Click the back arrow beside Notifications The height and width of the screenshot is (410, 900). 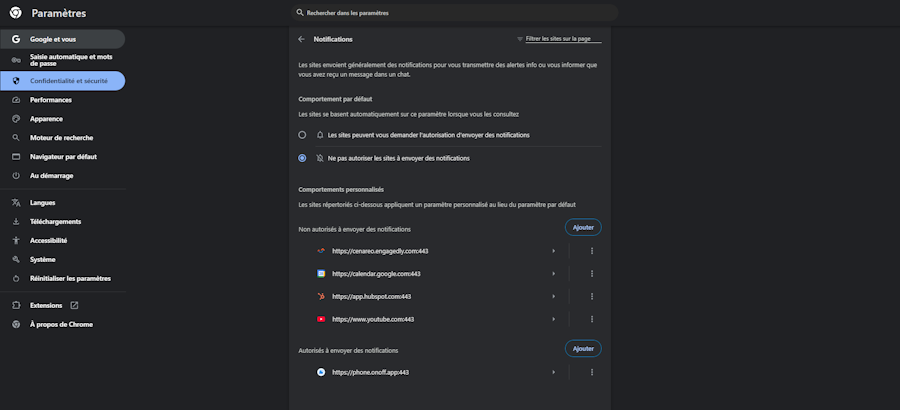pyautogui.click(x=301, y=39)
